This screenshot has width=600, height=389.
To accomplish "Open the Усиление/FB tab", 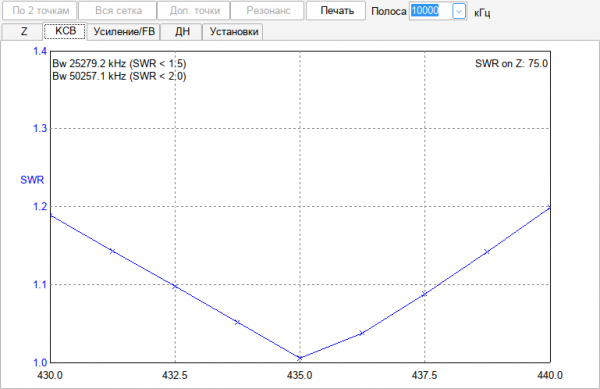I will pos(124,31).
